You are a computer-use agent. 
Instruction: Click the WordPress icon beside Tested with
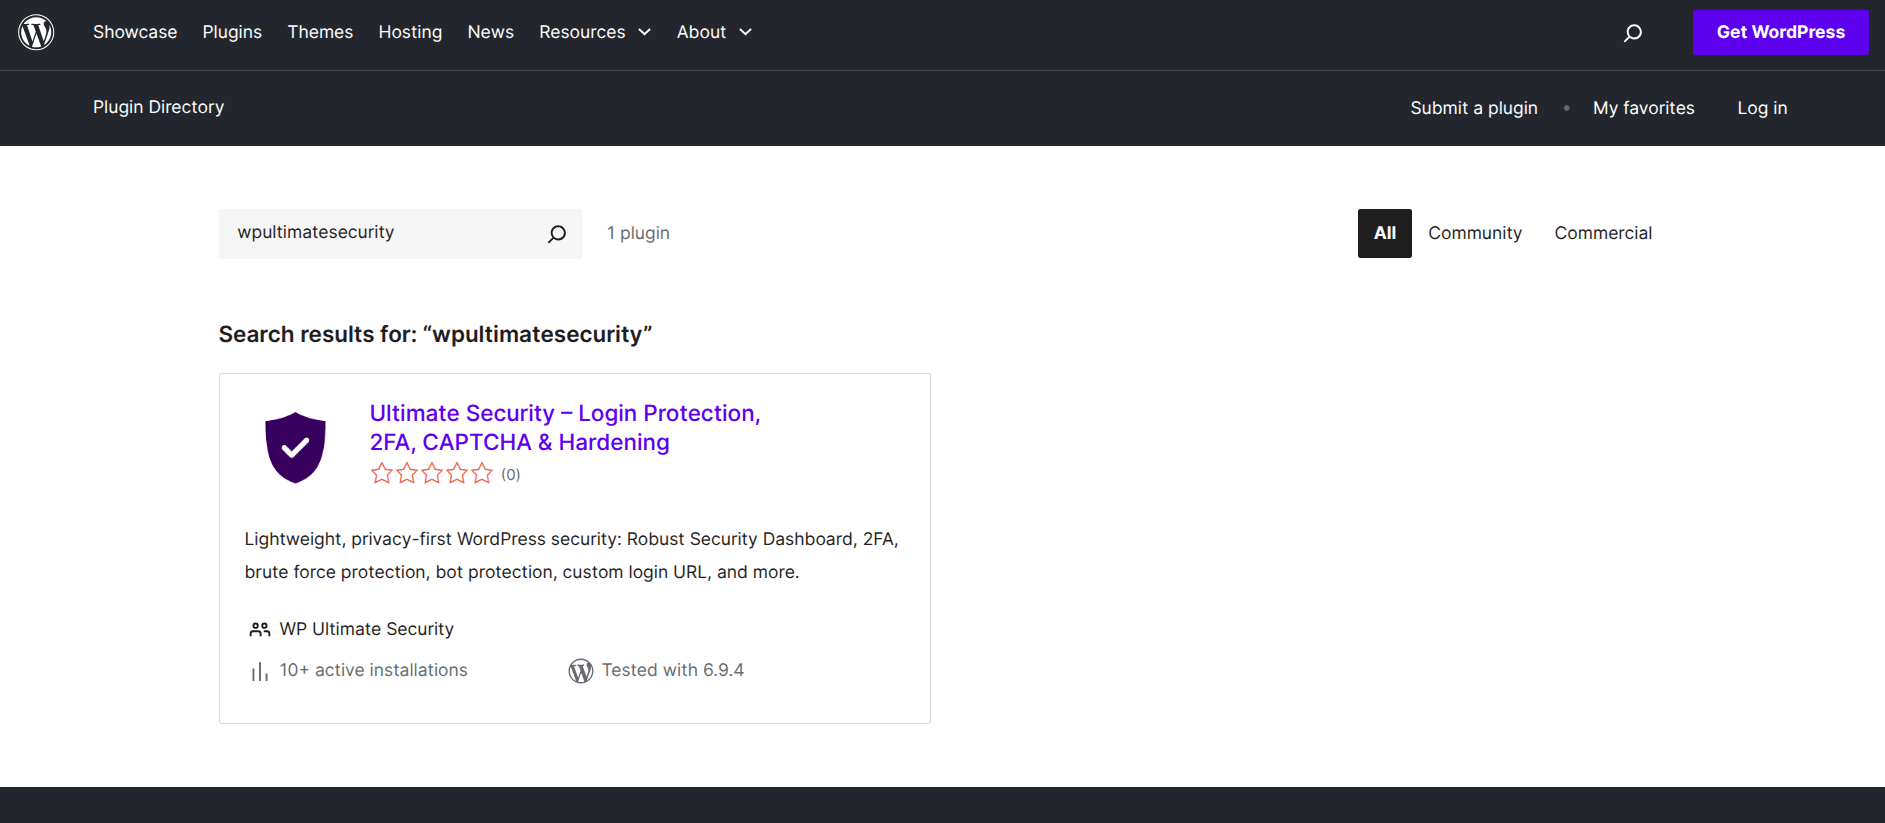coord(581,671)
